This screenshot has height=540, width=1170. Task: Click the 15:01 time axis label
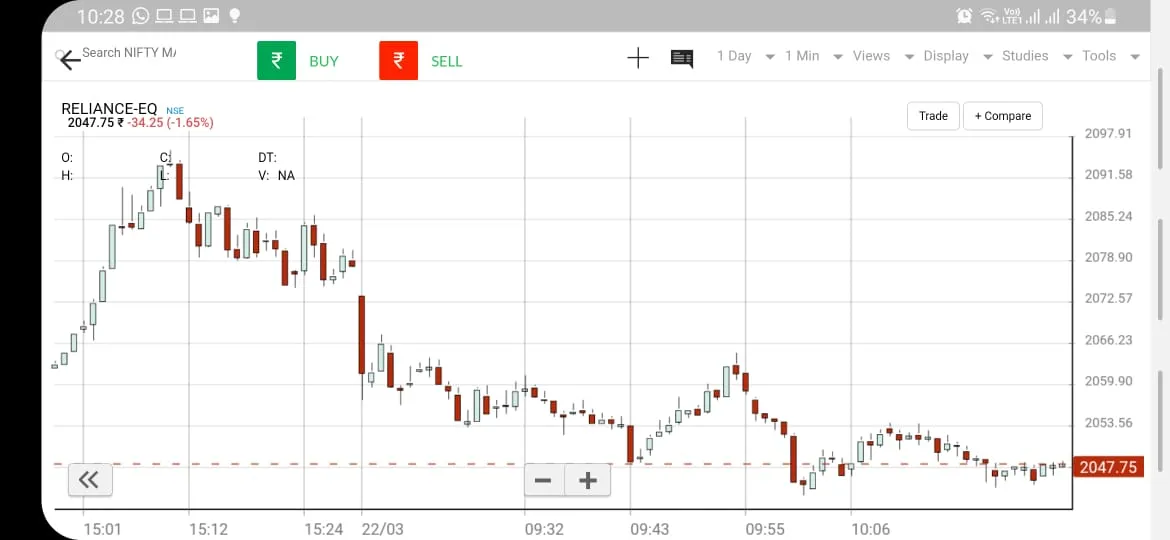point(102,530)
